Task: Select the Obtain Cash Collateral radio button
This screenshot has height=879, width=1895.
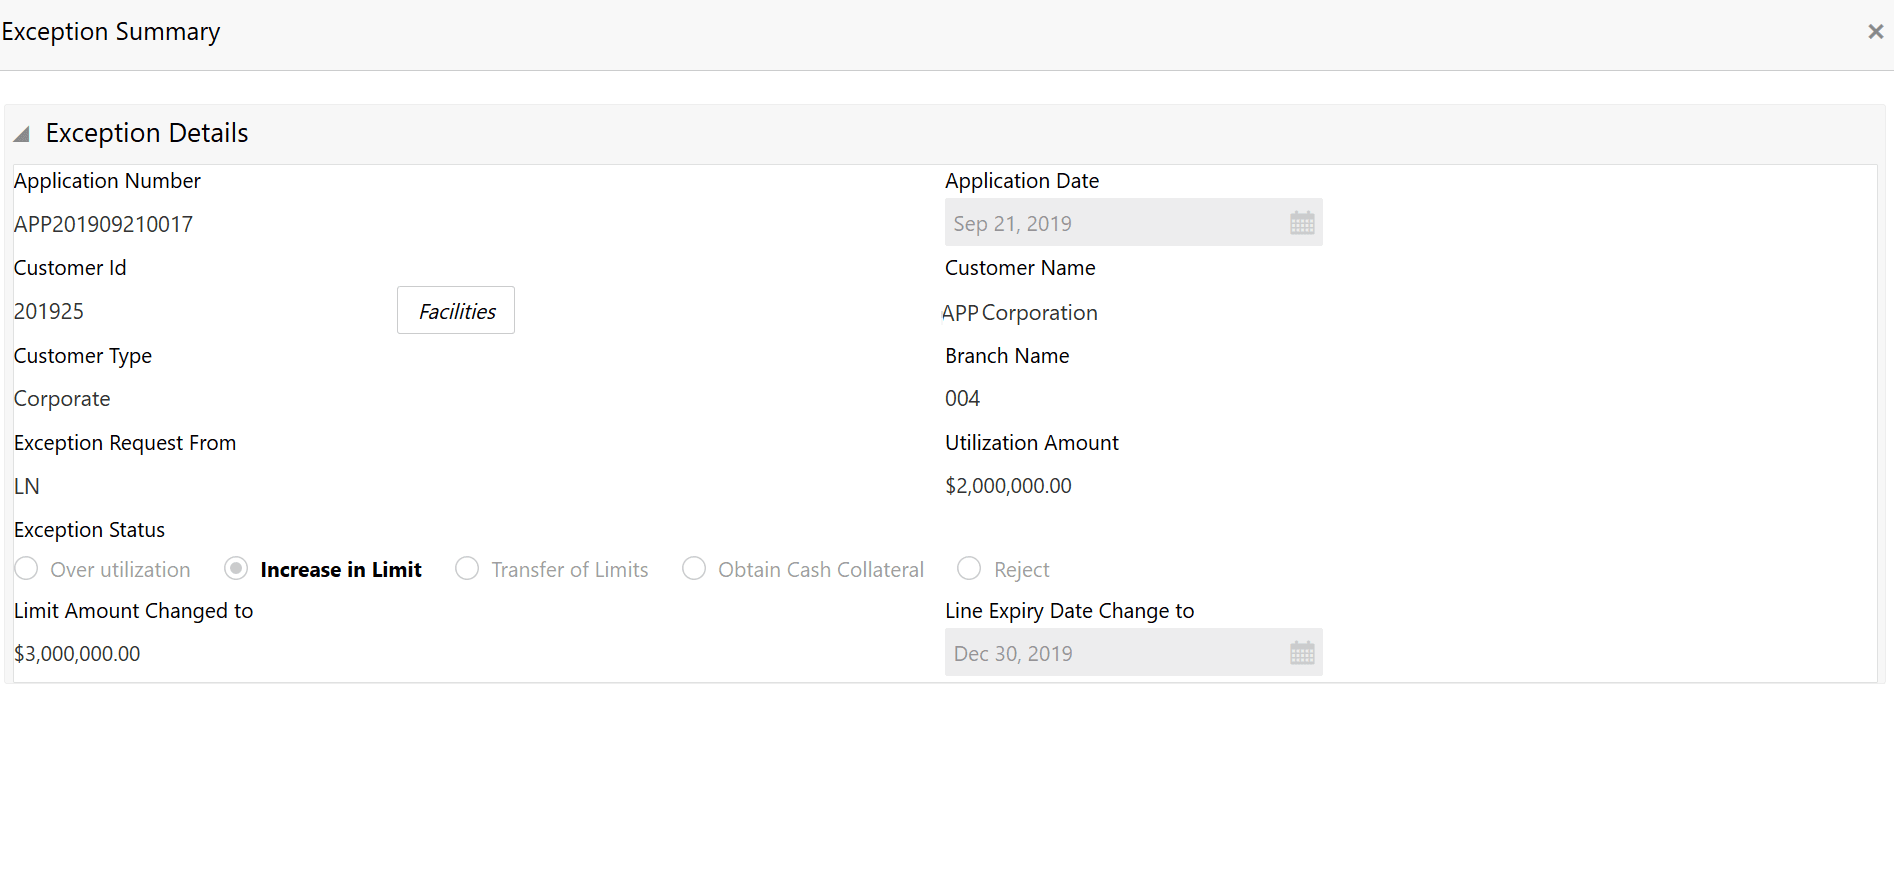Action: click(x=694, y=569)
